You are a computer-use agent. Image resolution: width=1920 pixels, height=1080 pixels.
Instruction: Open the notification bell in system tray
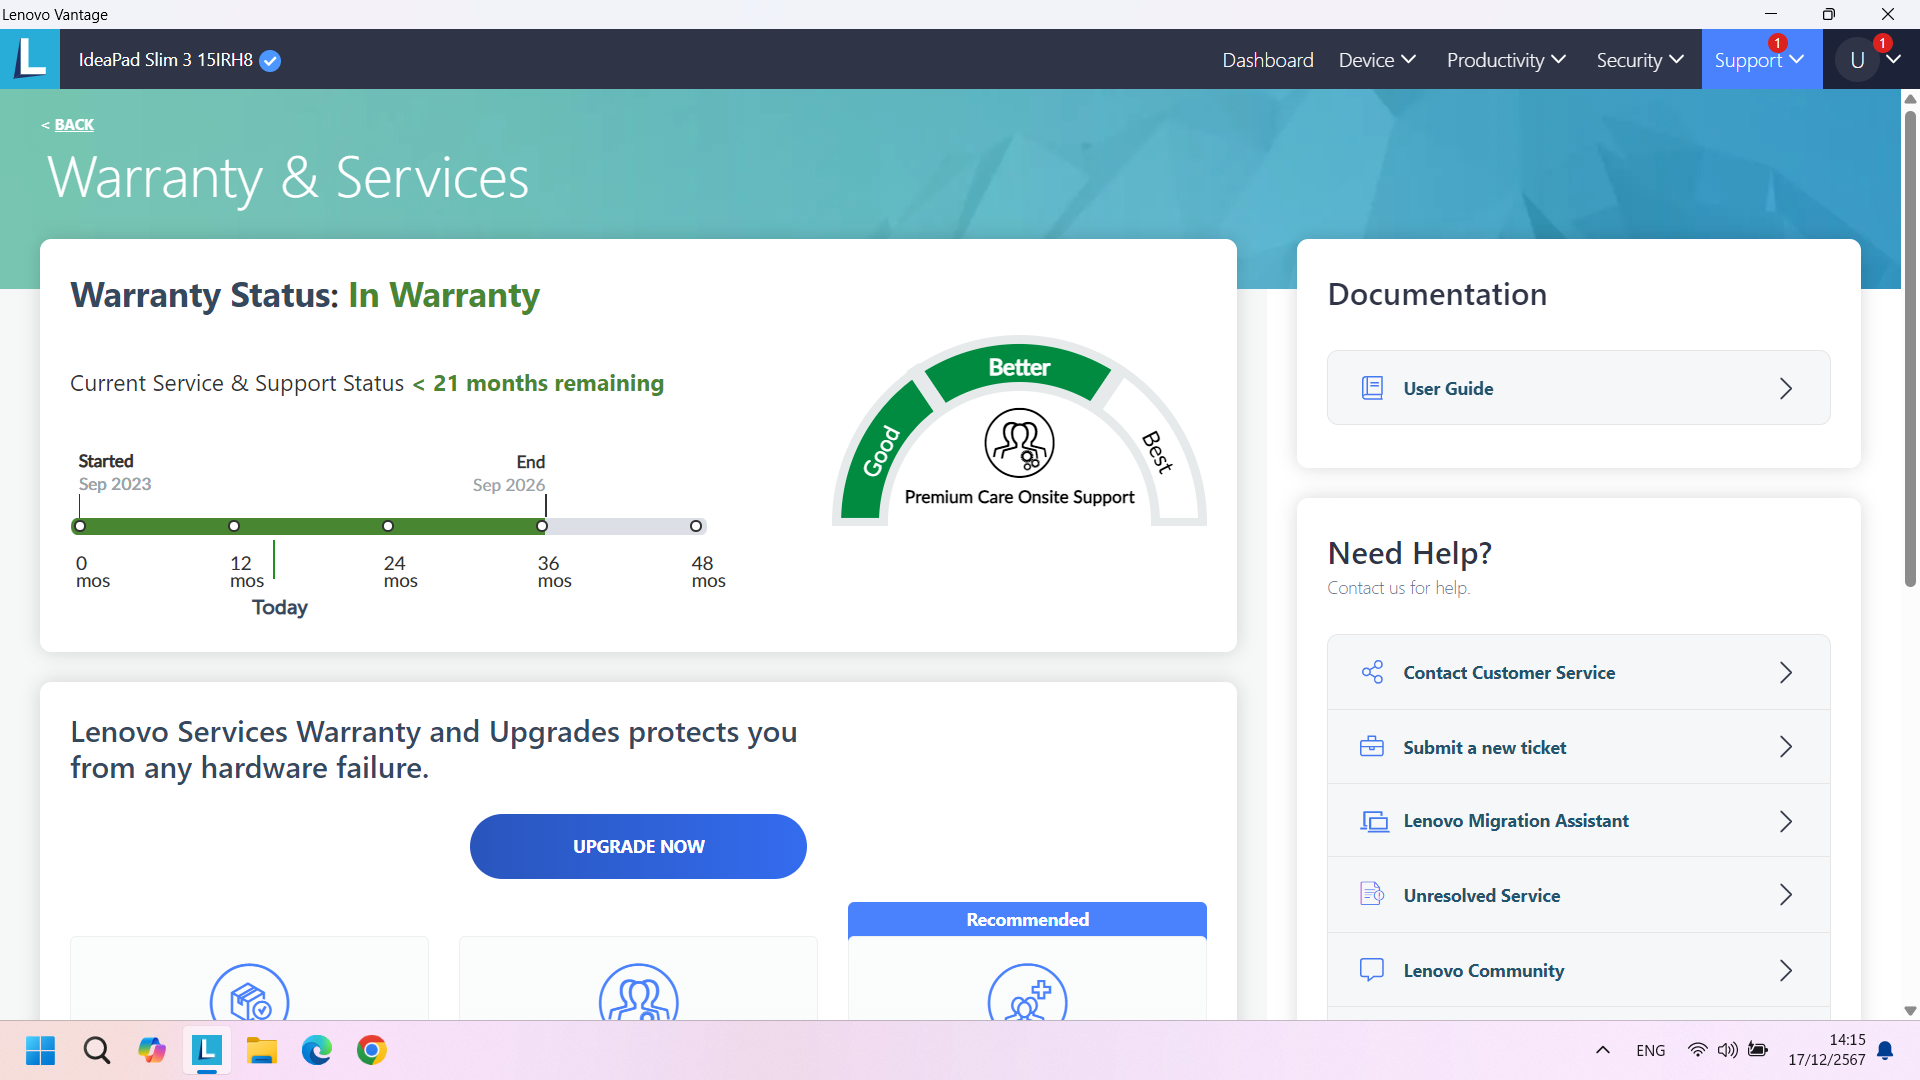coord(1885,1050)
